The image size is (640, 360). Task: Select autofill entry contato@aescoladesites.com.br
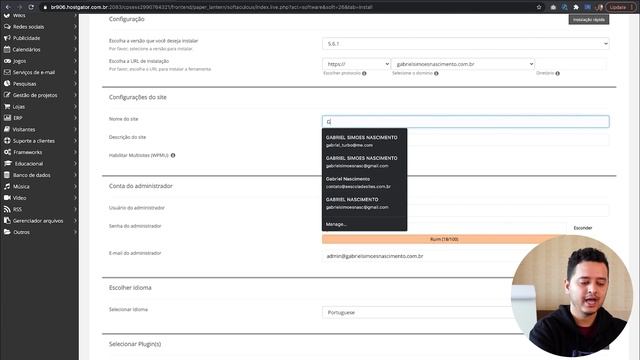[364, 182]
